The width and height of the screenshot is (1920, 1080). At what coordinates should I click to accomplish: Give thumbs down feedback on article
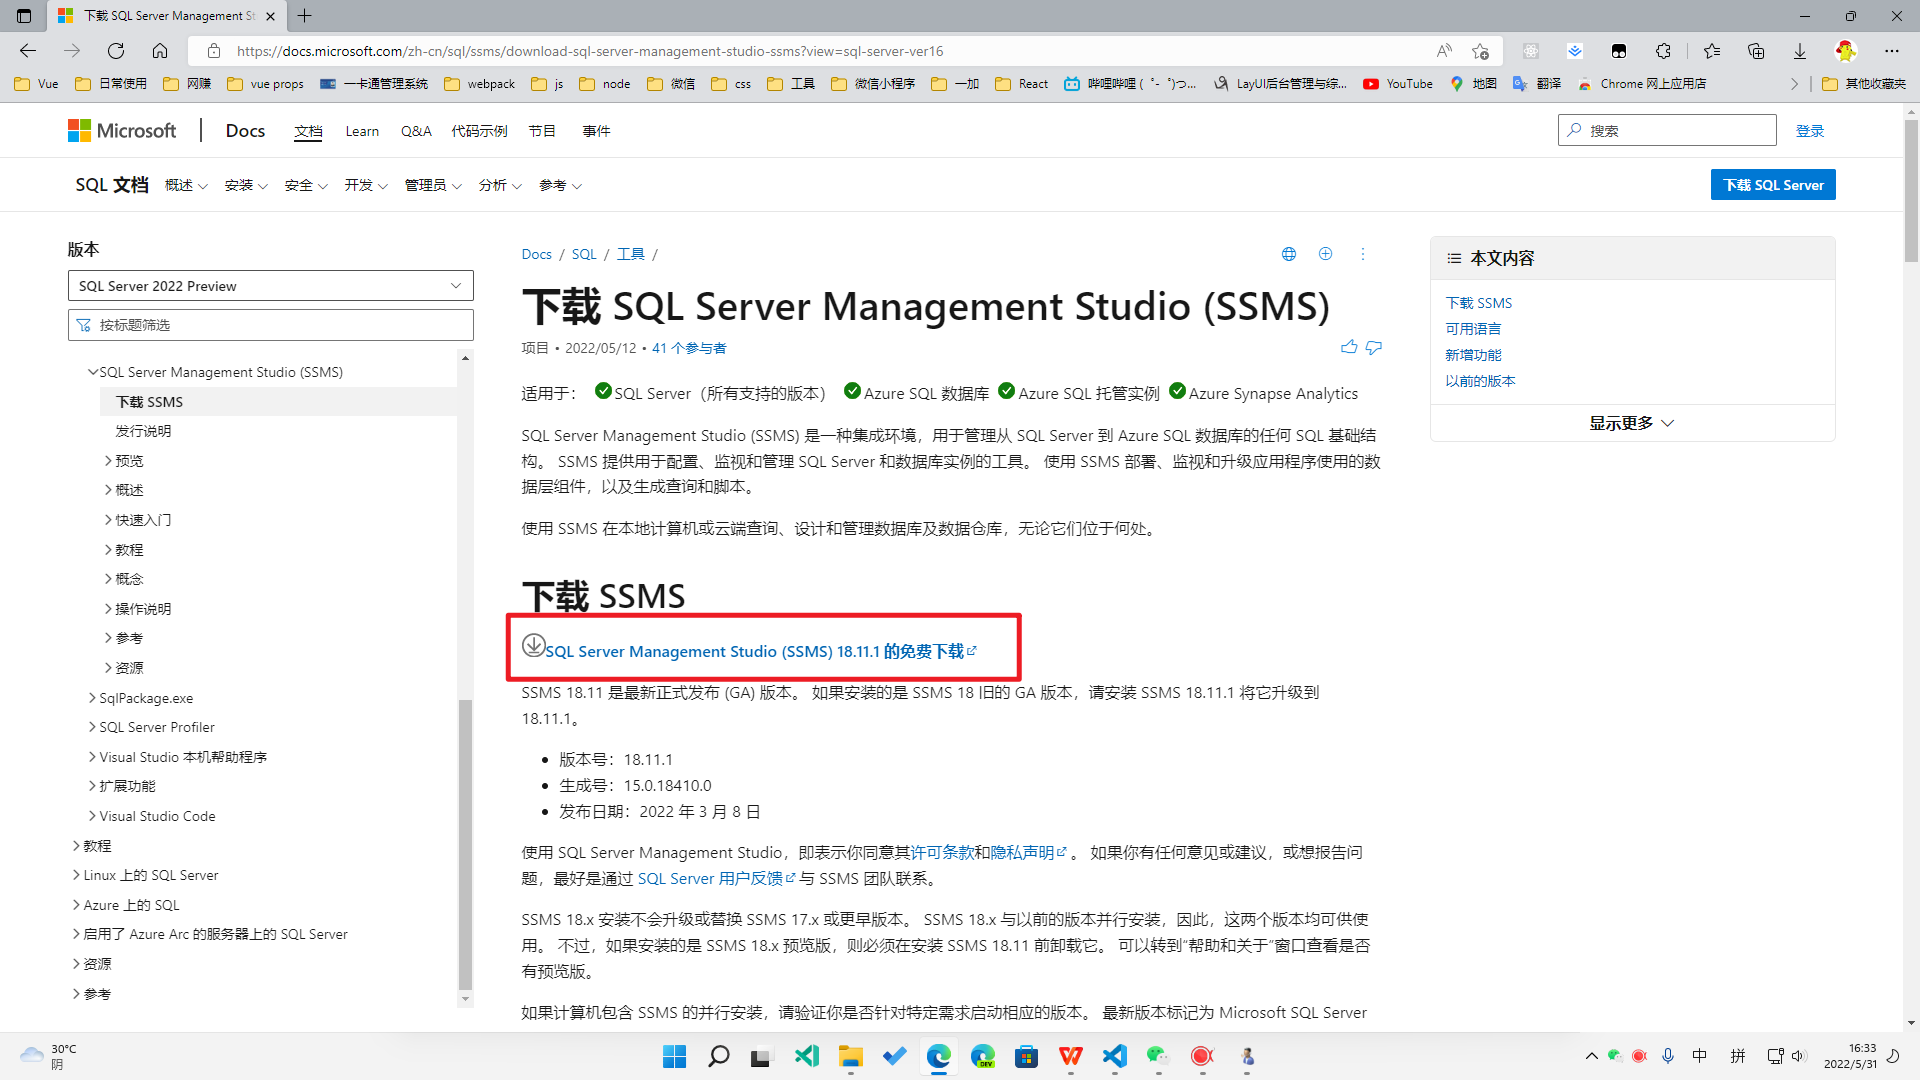1374,347
